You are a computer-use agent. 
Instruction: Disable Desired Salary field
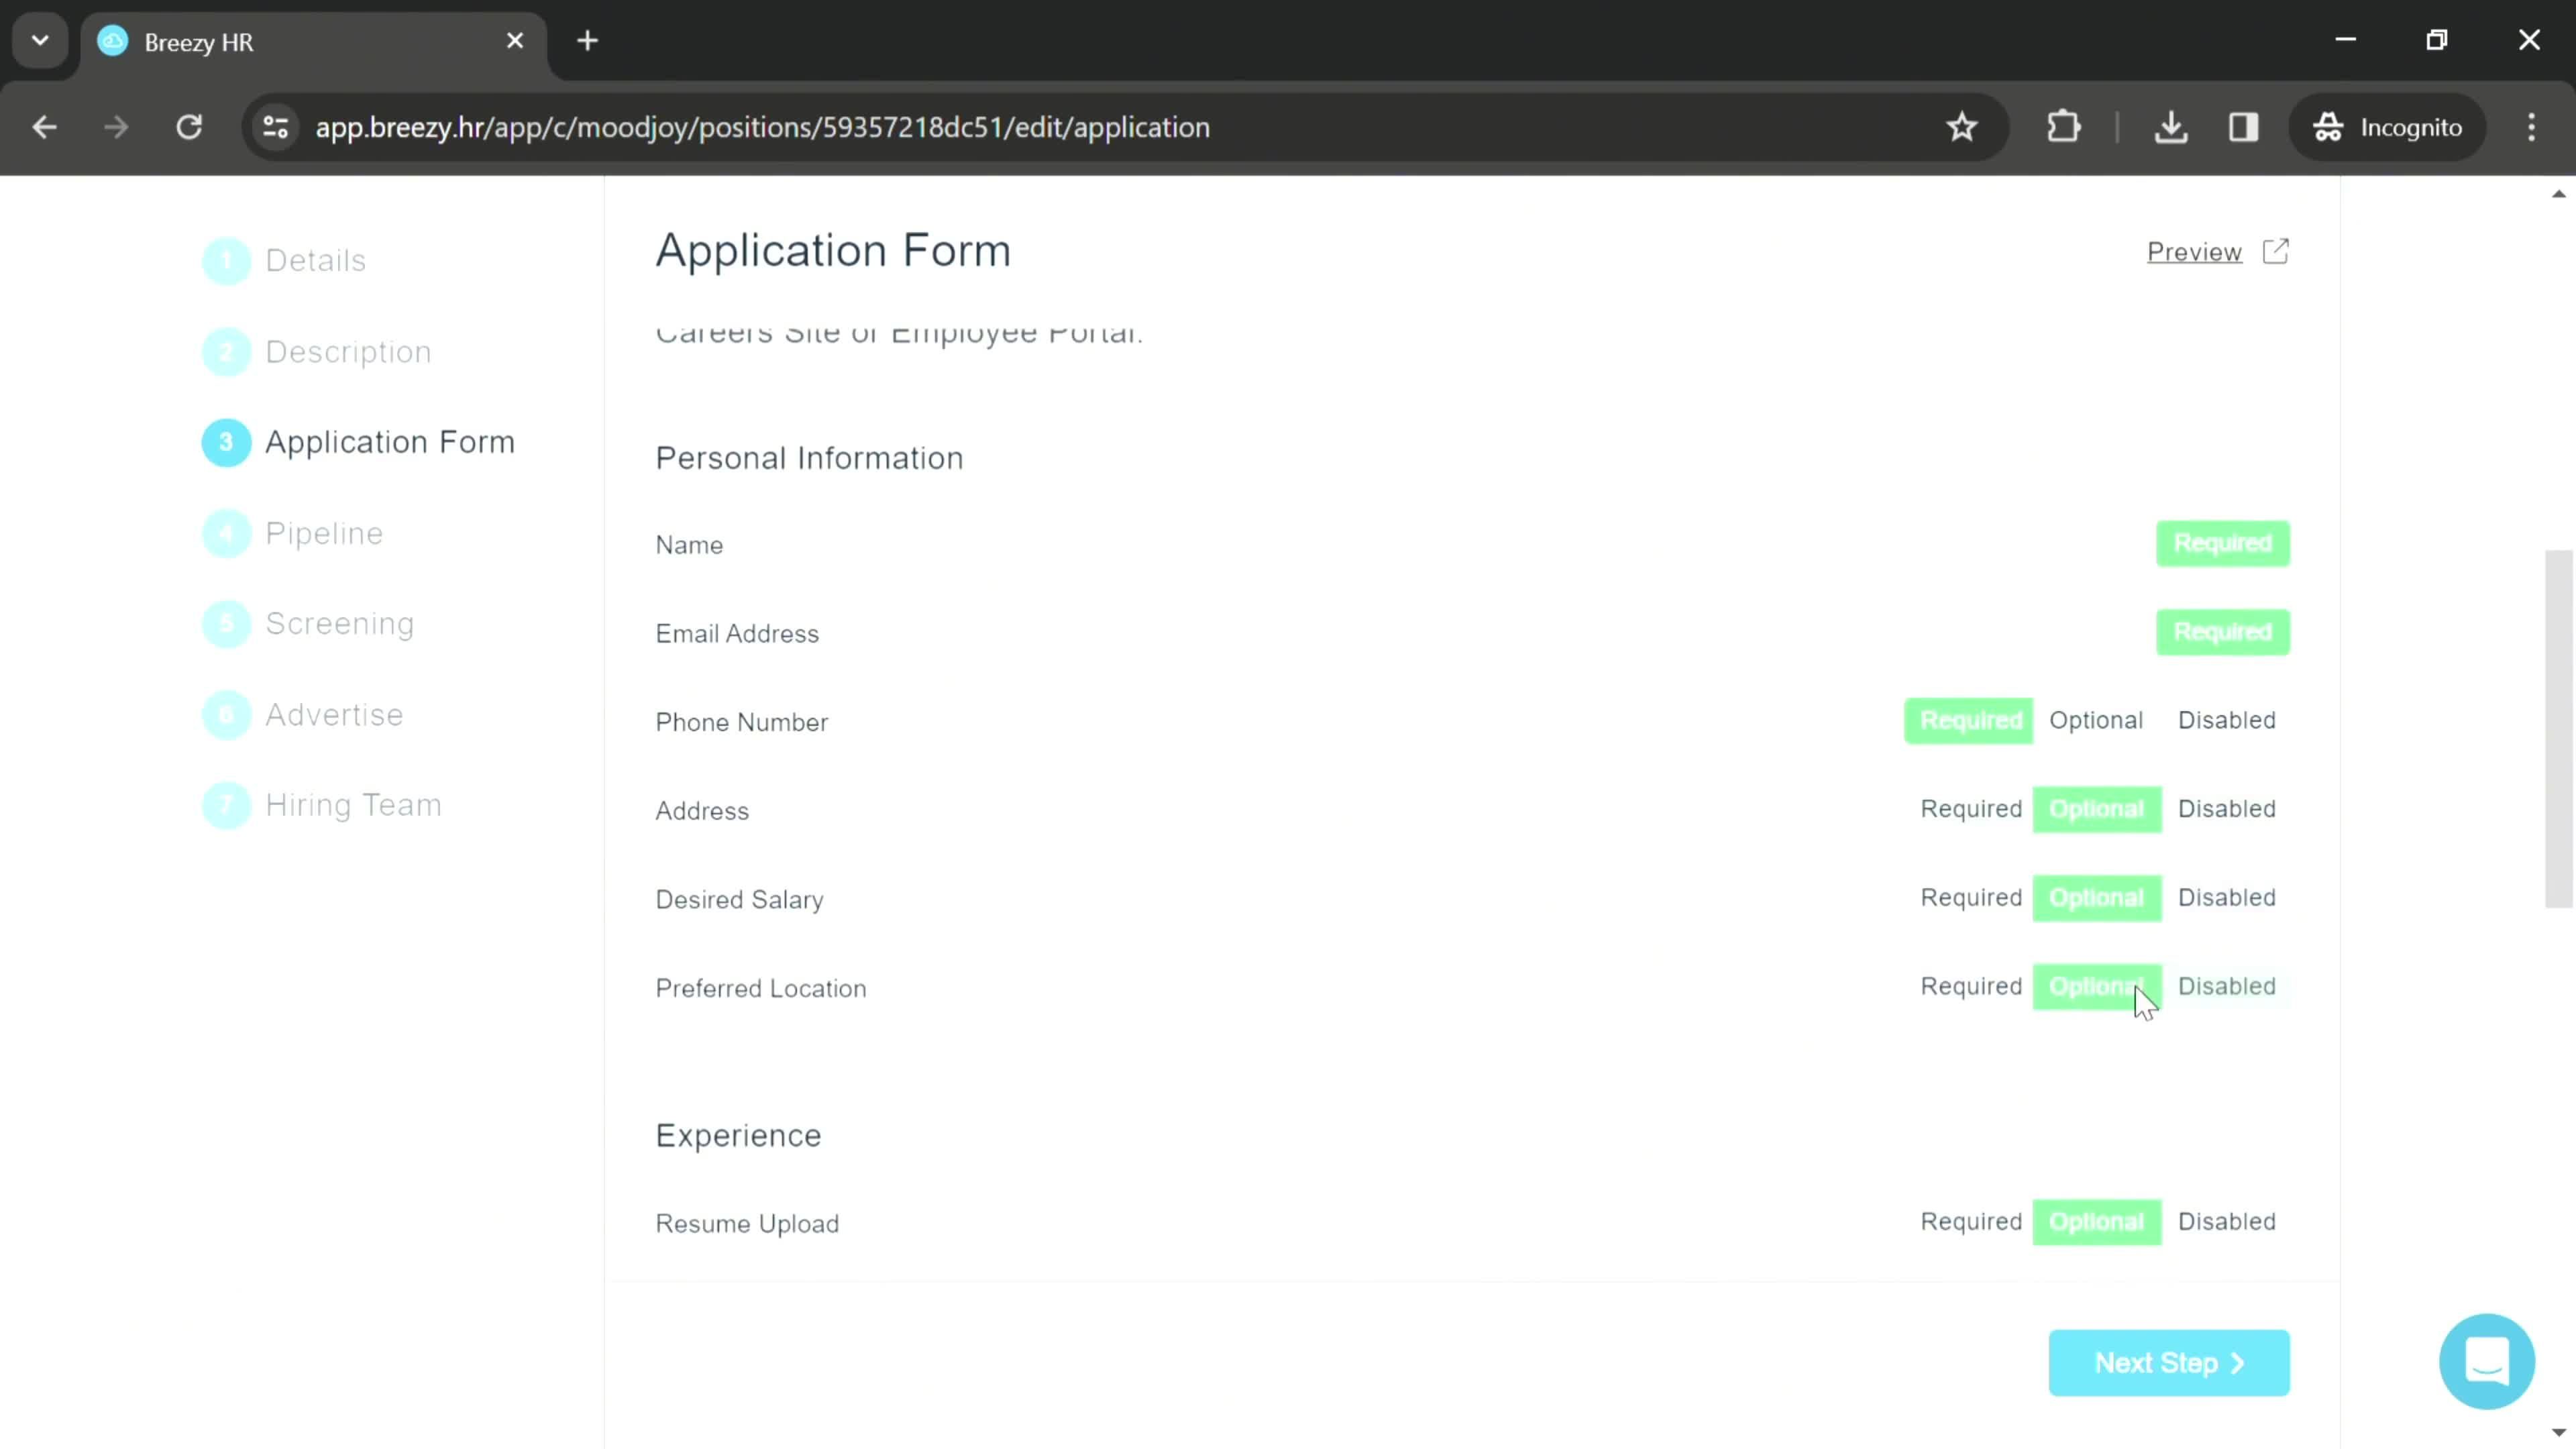2226,897
